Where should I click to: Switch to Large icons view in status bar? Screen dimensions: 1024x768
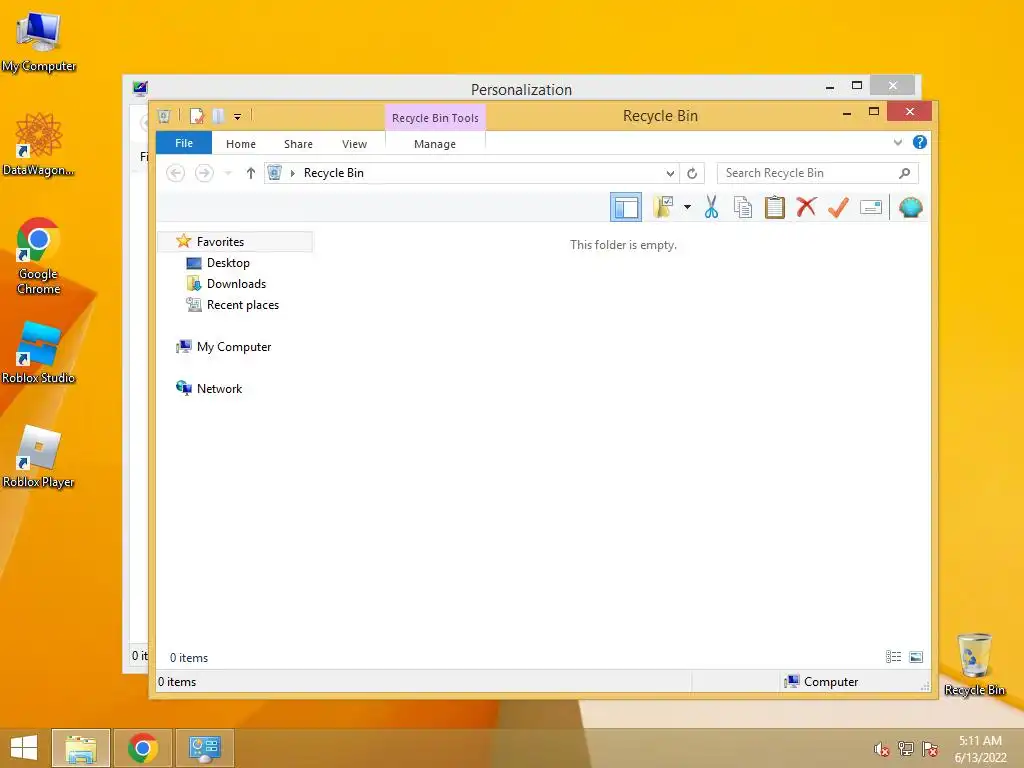916,657
